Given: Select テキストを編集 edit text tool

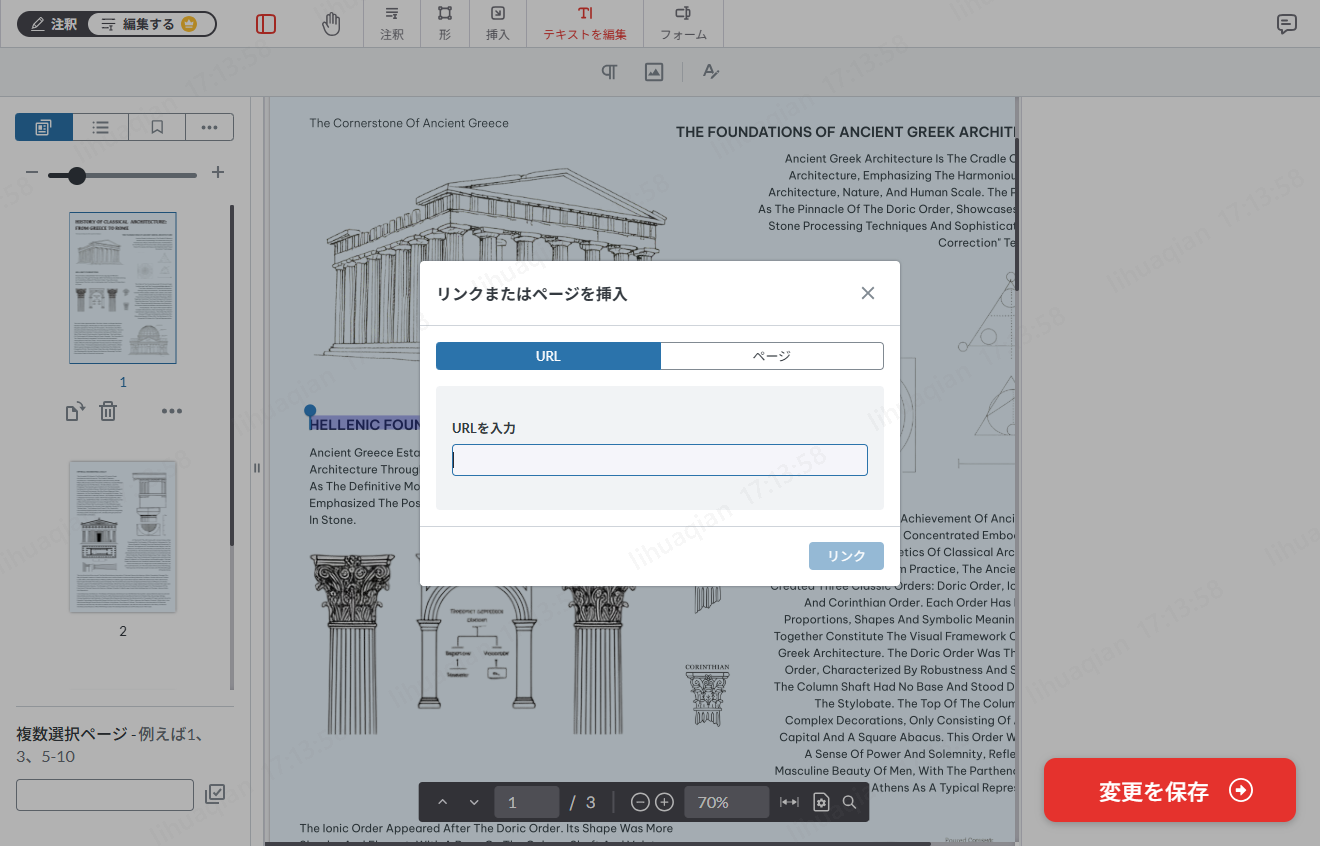Looking at the screenshot, I should point(585,23).
